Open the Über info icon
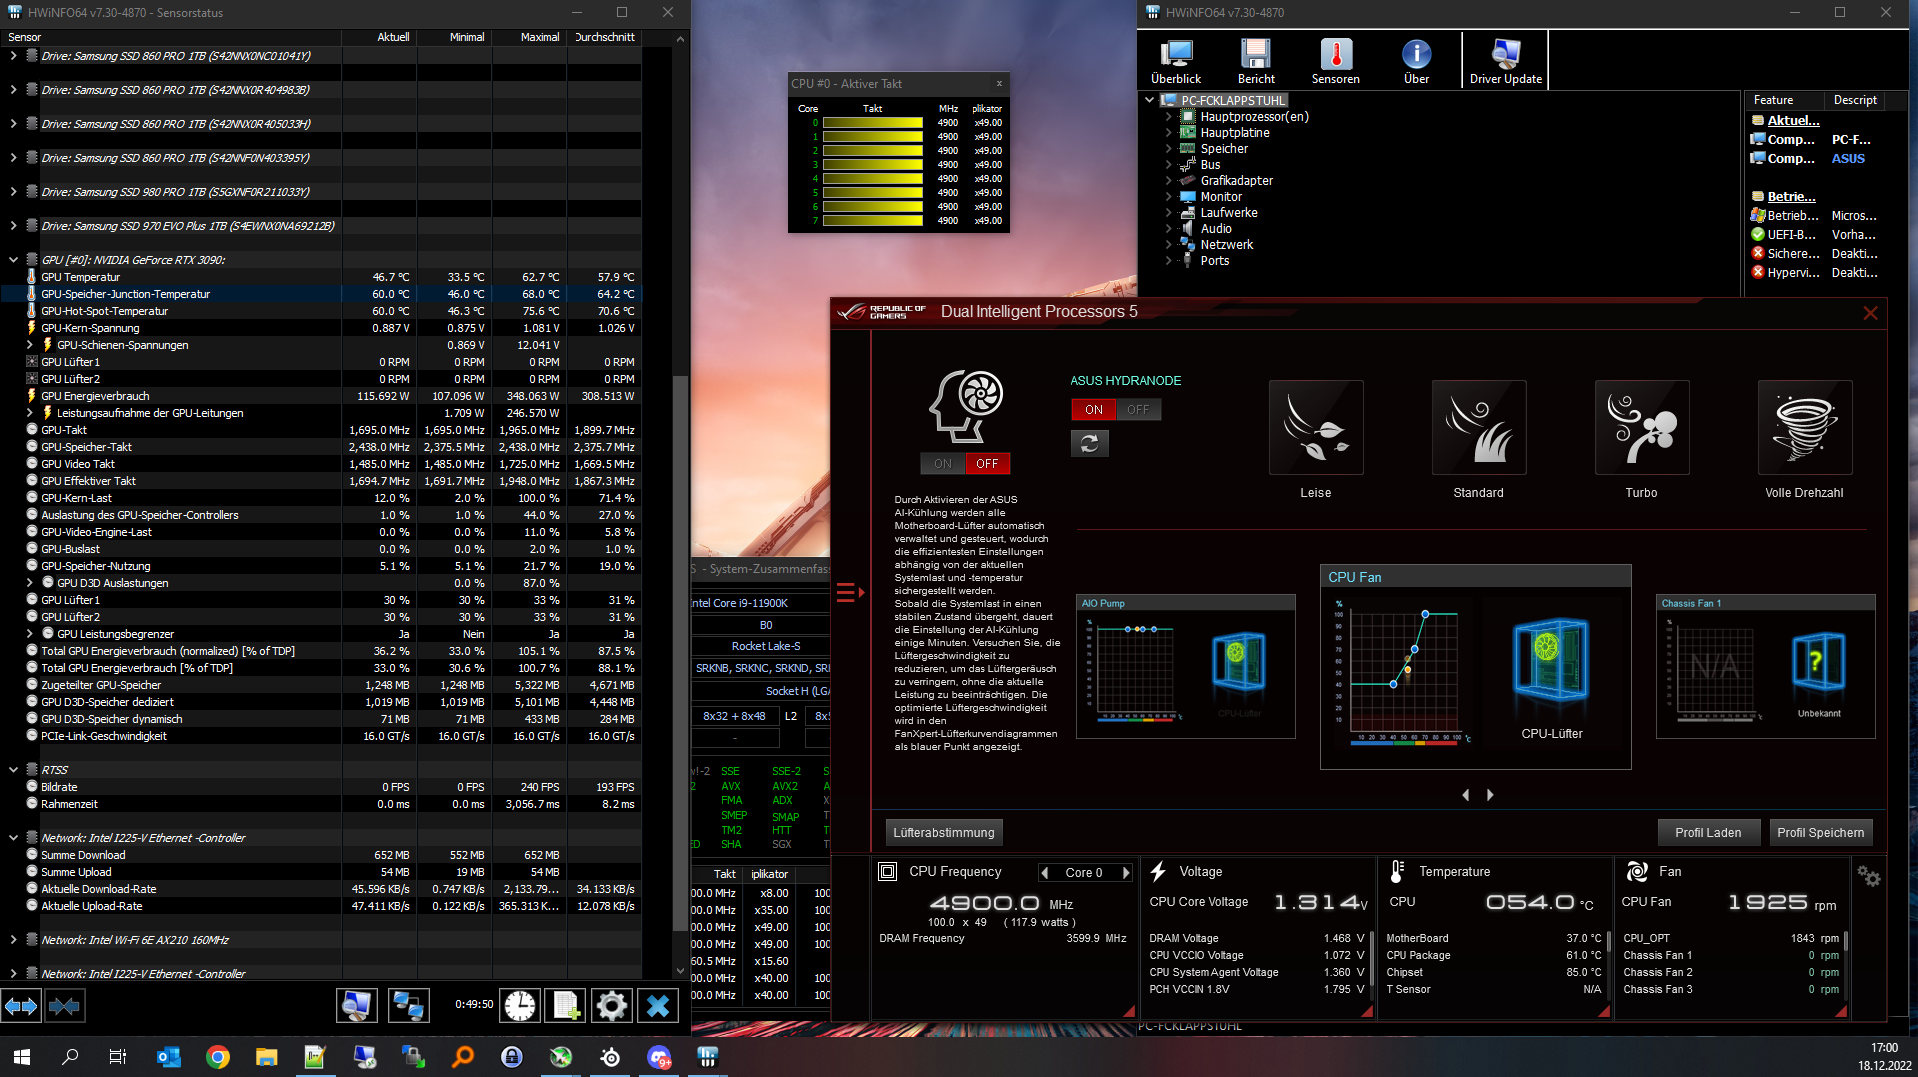The width and height of the screenshot is (1918, 1077). tap(1416, 61)
